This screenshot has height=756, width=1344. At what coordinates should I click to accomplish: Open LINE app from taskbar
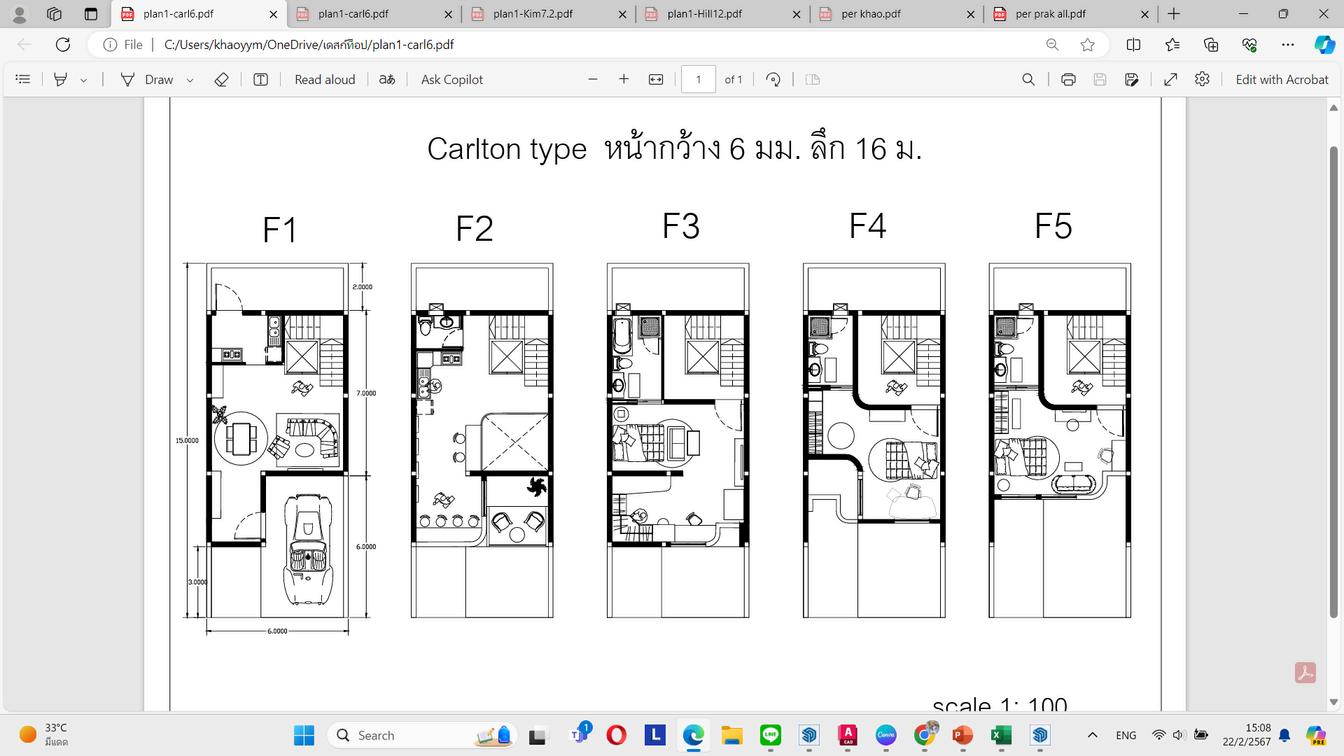[770, 736]
